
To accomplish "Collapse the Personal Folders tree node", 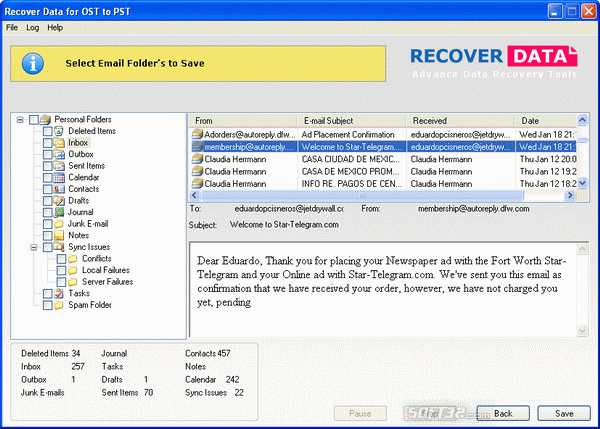I will tap(20, 120).
